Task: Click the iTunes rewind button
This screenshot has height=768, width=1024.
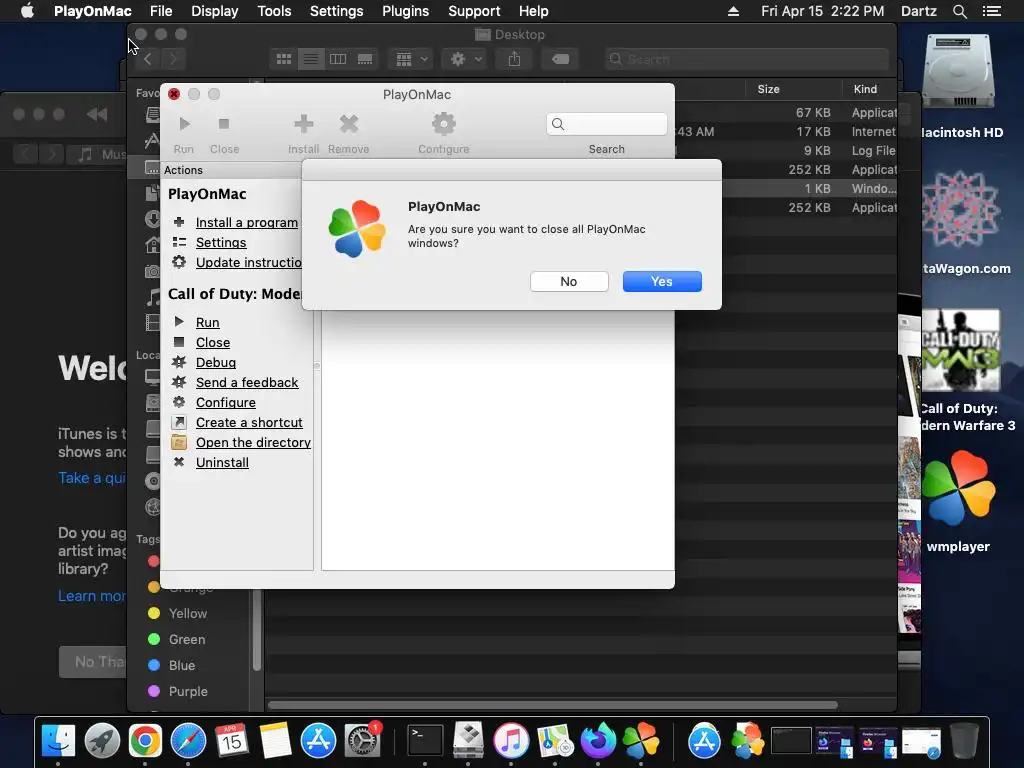Action: 97,114
